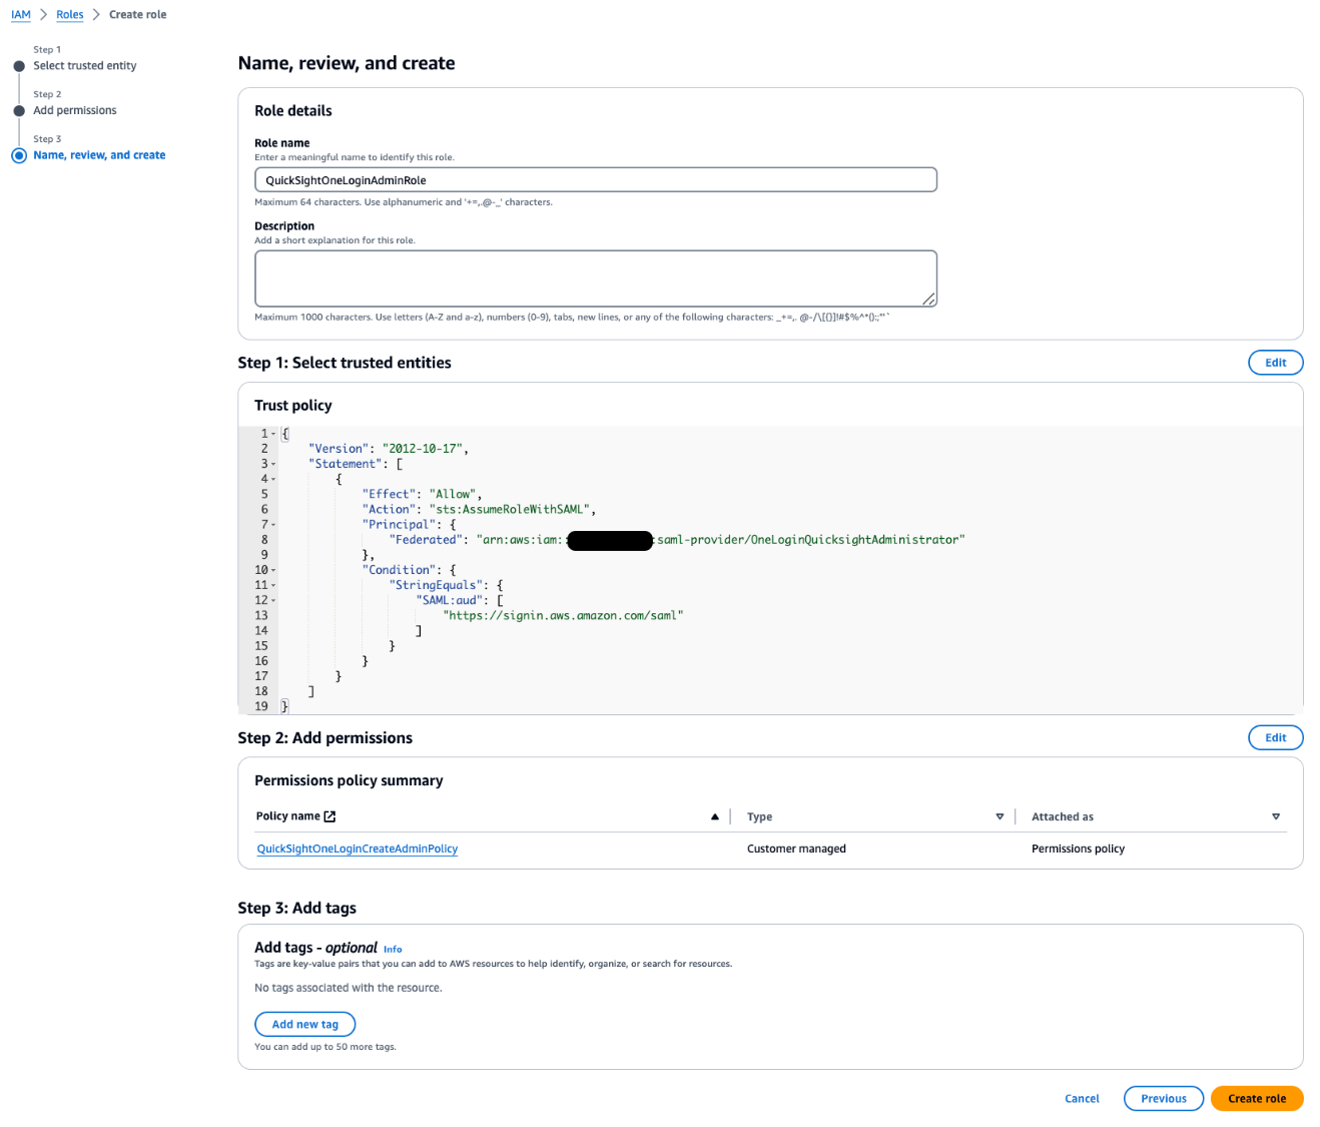Click the Attached as column header
1320x1127 pixels.
(x=1062, y=817)
